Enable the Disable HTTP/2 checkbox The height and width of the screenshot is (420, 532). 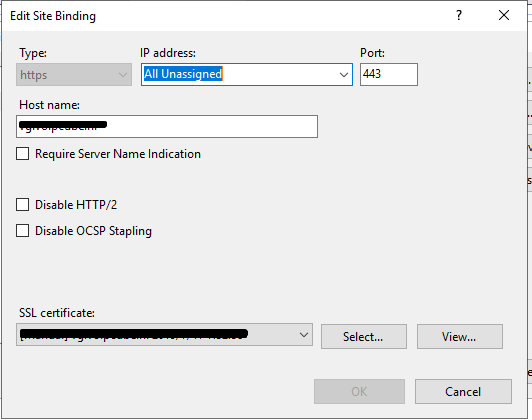tap(22, 205)
